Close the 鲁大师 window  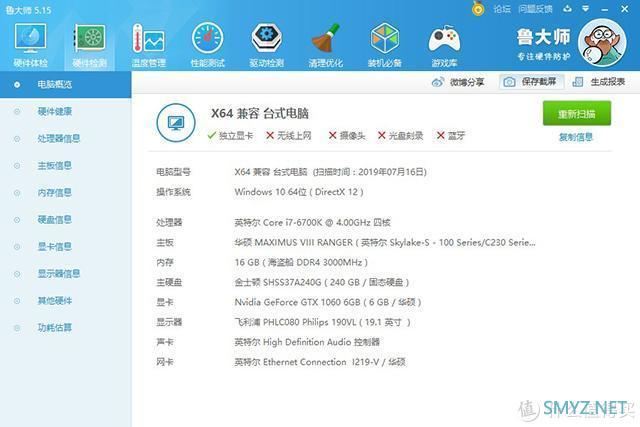click(625, 9)
